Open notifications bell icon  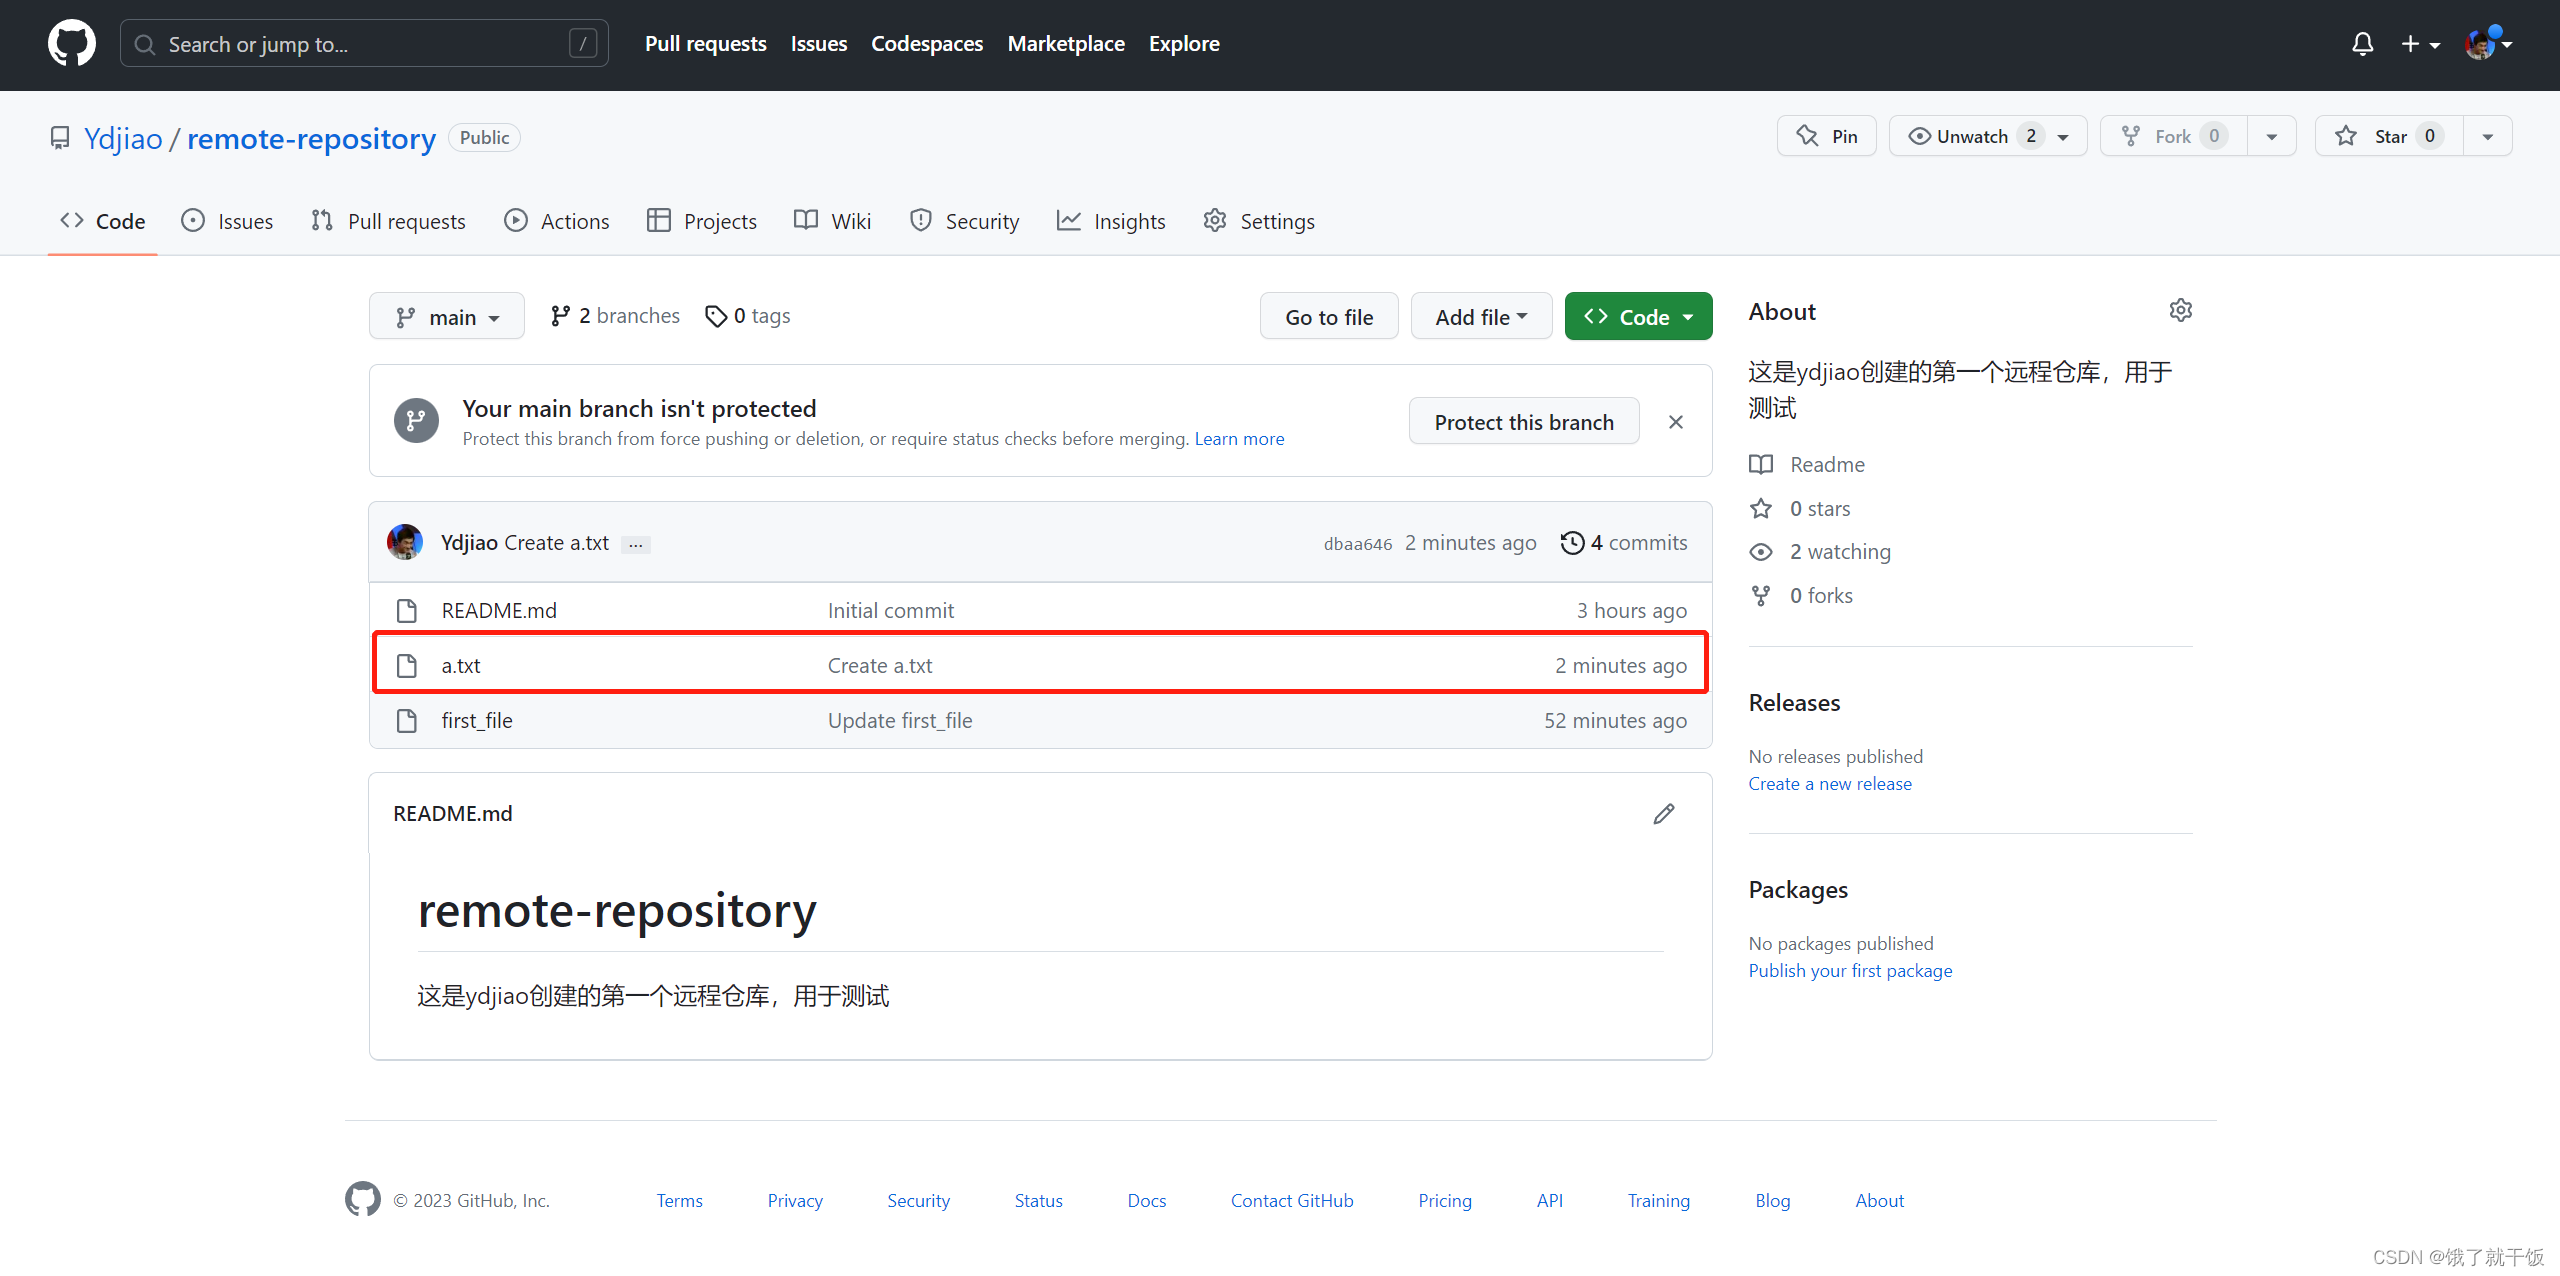(2362, 44)
